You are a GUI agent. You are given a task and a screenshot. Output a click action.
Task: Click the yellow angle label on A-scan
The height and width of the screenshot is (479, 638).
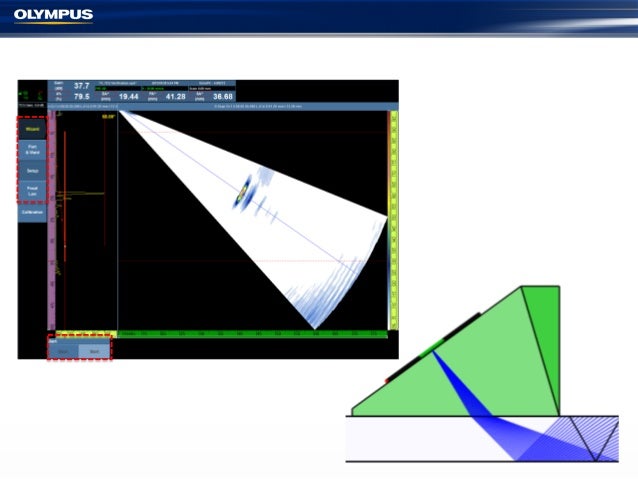(x=109, y=116)
